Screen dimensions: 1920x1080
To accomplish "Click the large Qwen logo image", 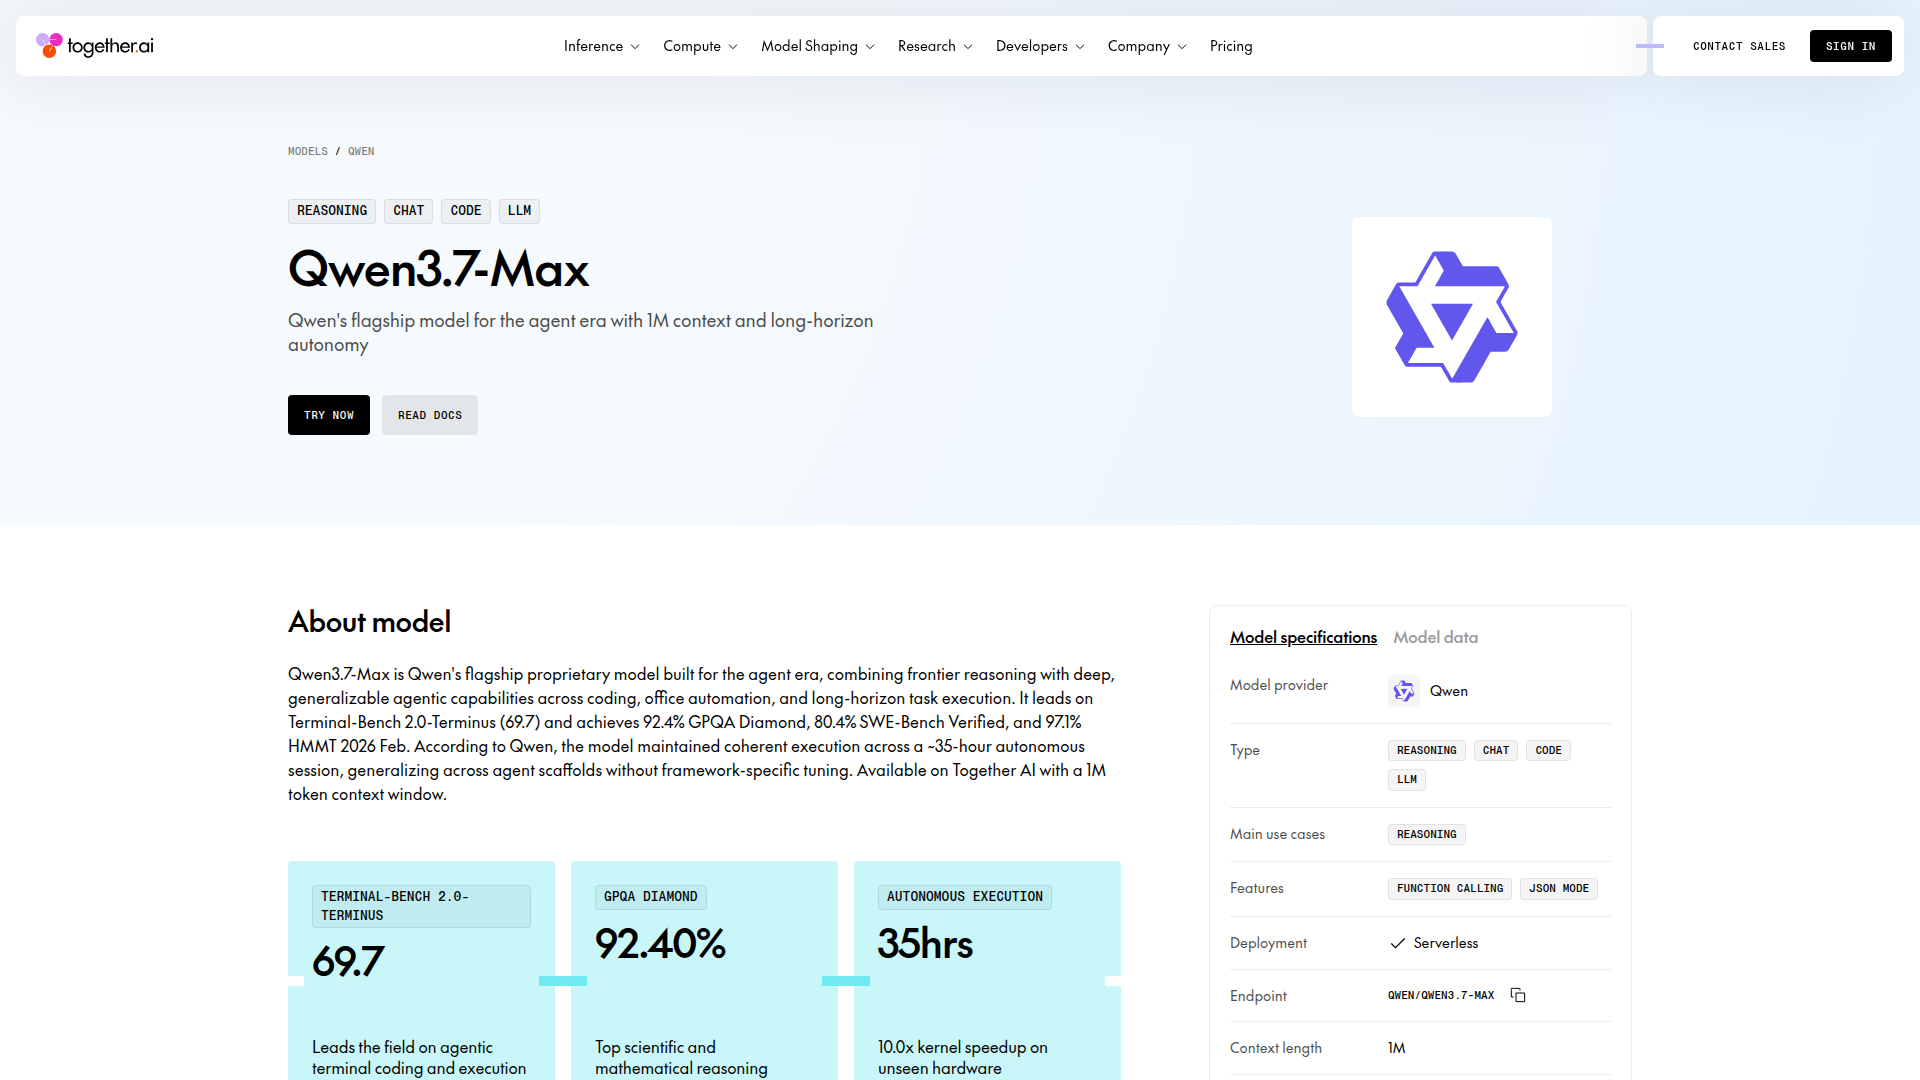I will [1452, 317].
